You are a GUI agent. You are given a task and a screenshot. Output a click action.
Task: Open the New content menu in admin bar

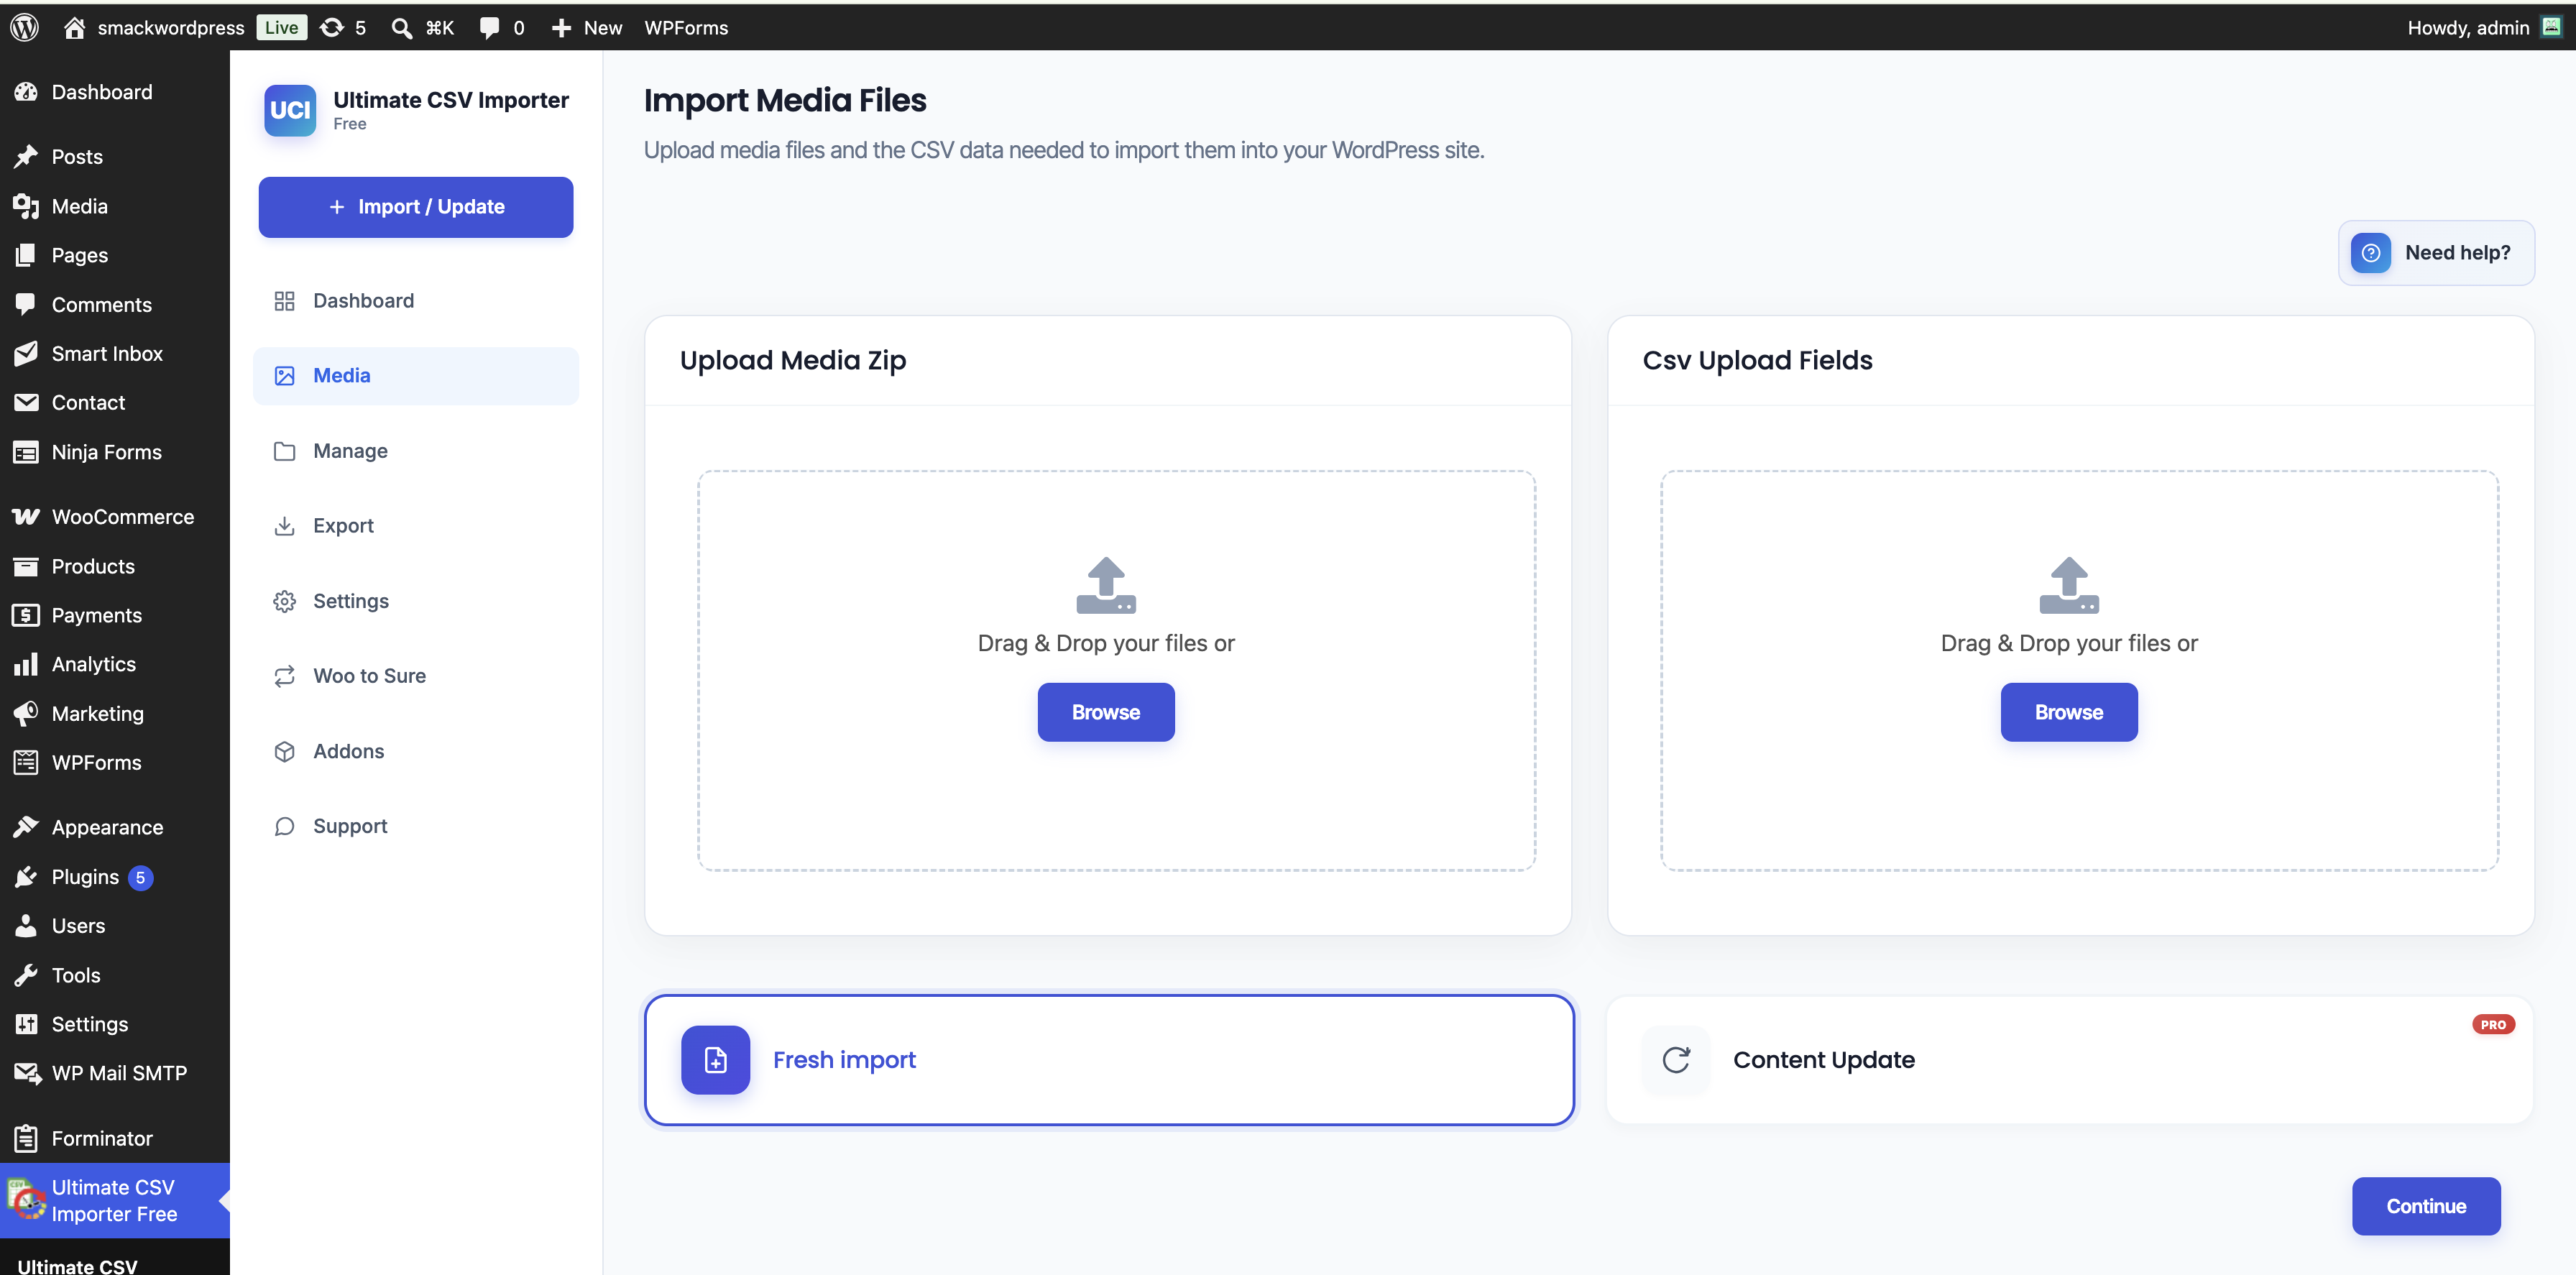[x=587, y=27]
